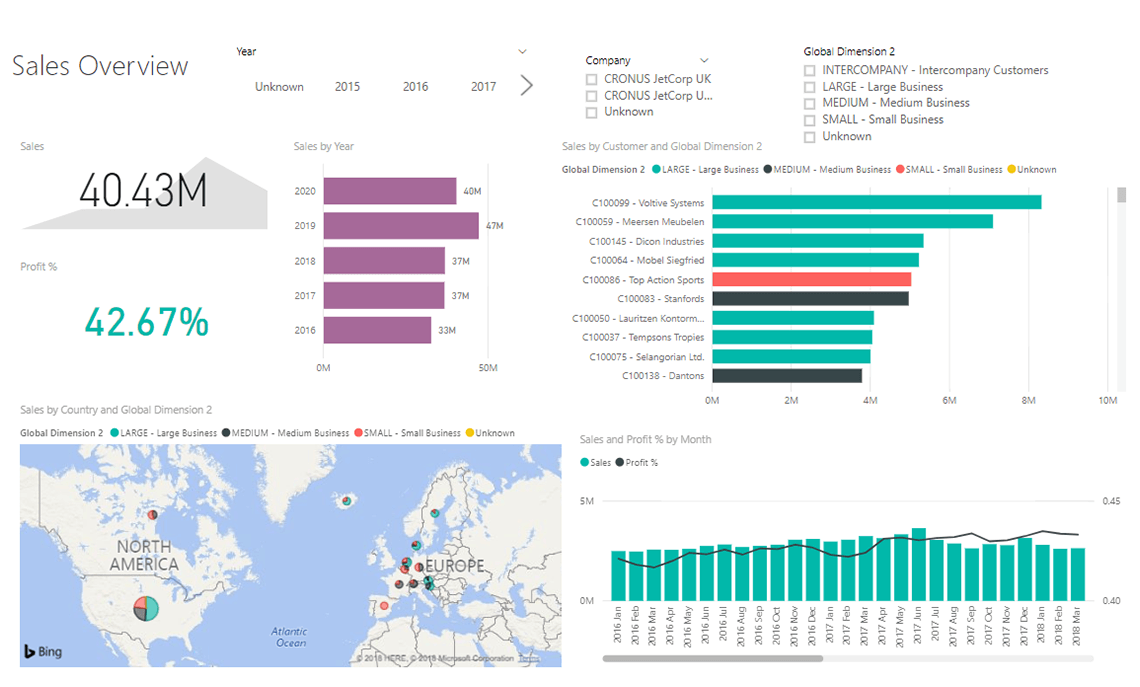Click the 2019 bar in Sales by Year
Viewport: 1140px width, 687px height.
pos(401,225)
